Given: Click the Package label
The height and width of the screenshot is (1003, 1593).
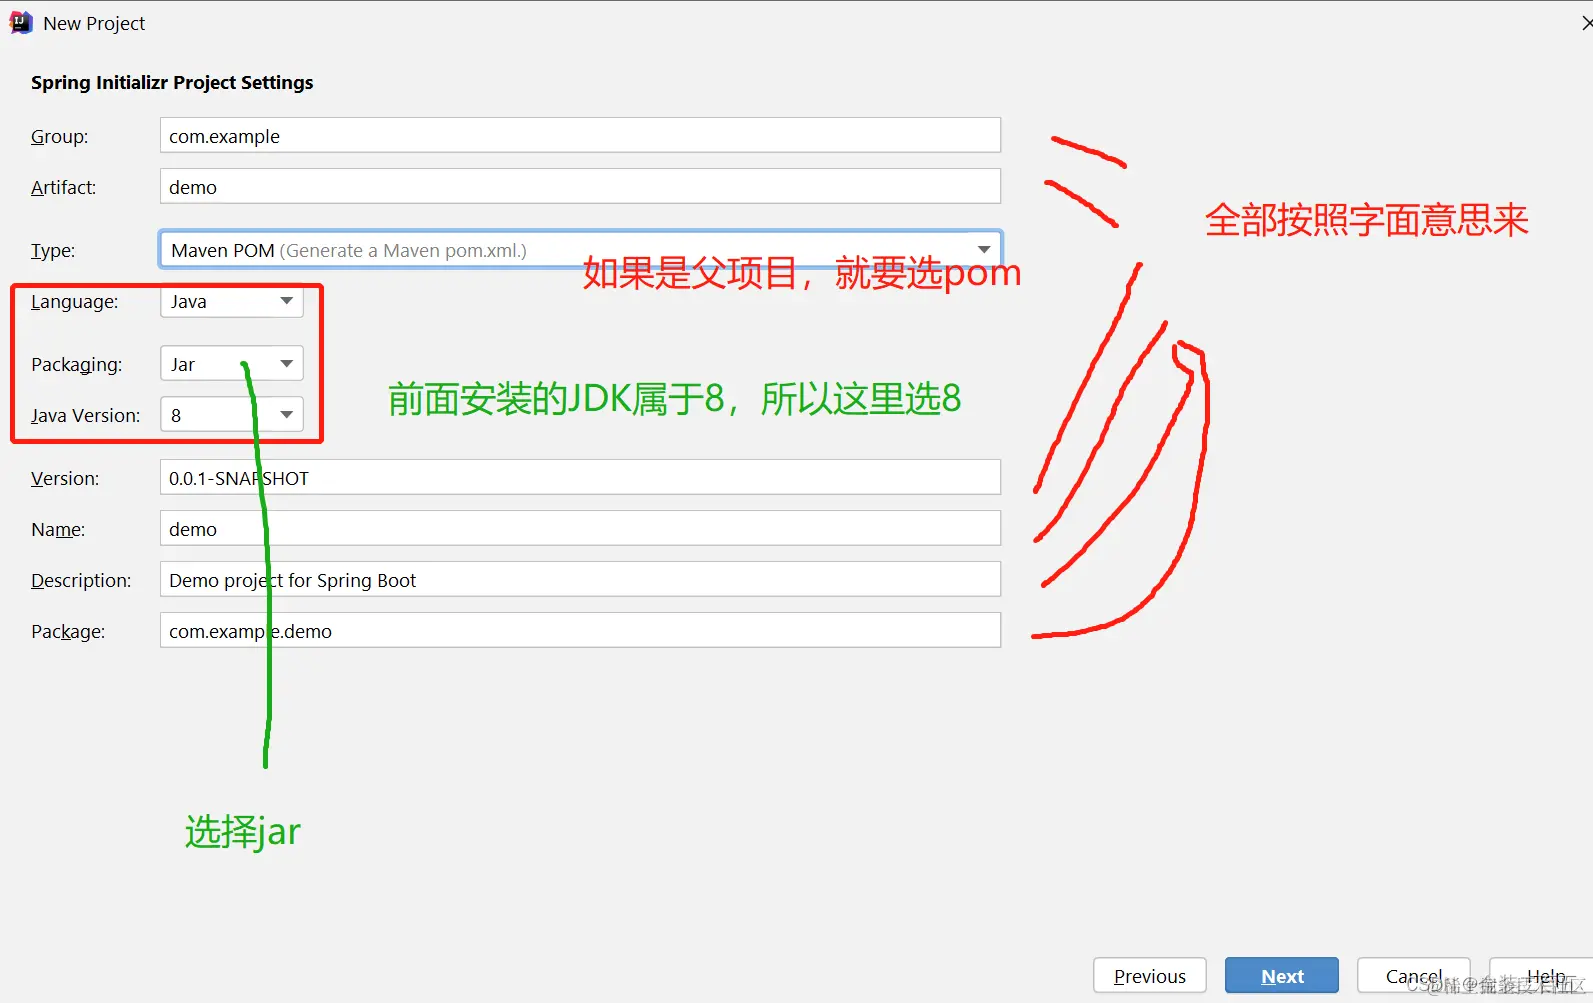Looking at the screenshot, I should click(68, 632).
